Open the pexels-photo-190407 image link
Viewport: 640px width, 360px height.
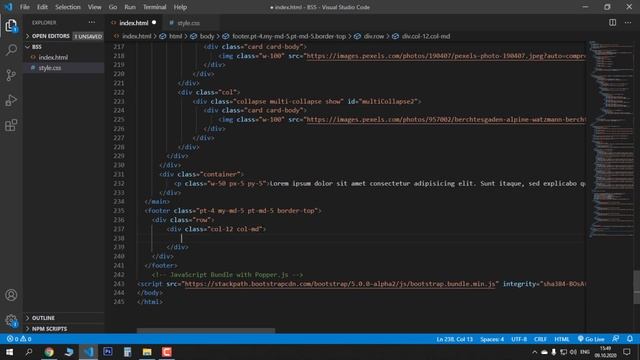tap(446, 56)
